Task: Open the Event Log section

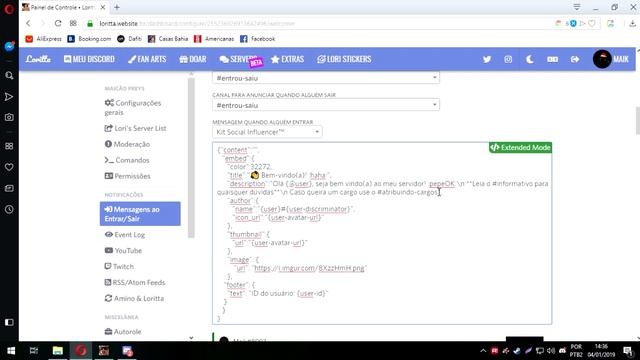Action: click(125, 235)
